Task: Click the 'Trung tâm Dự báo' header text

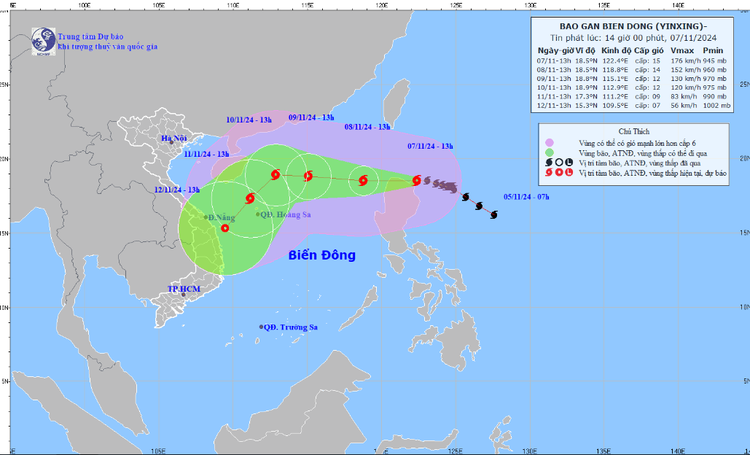Action: pyautogui.click(x=91, y=37)
